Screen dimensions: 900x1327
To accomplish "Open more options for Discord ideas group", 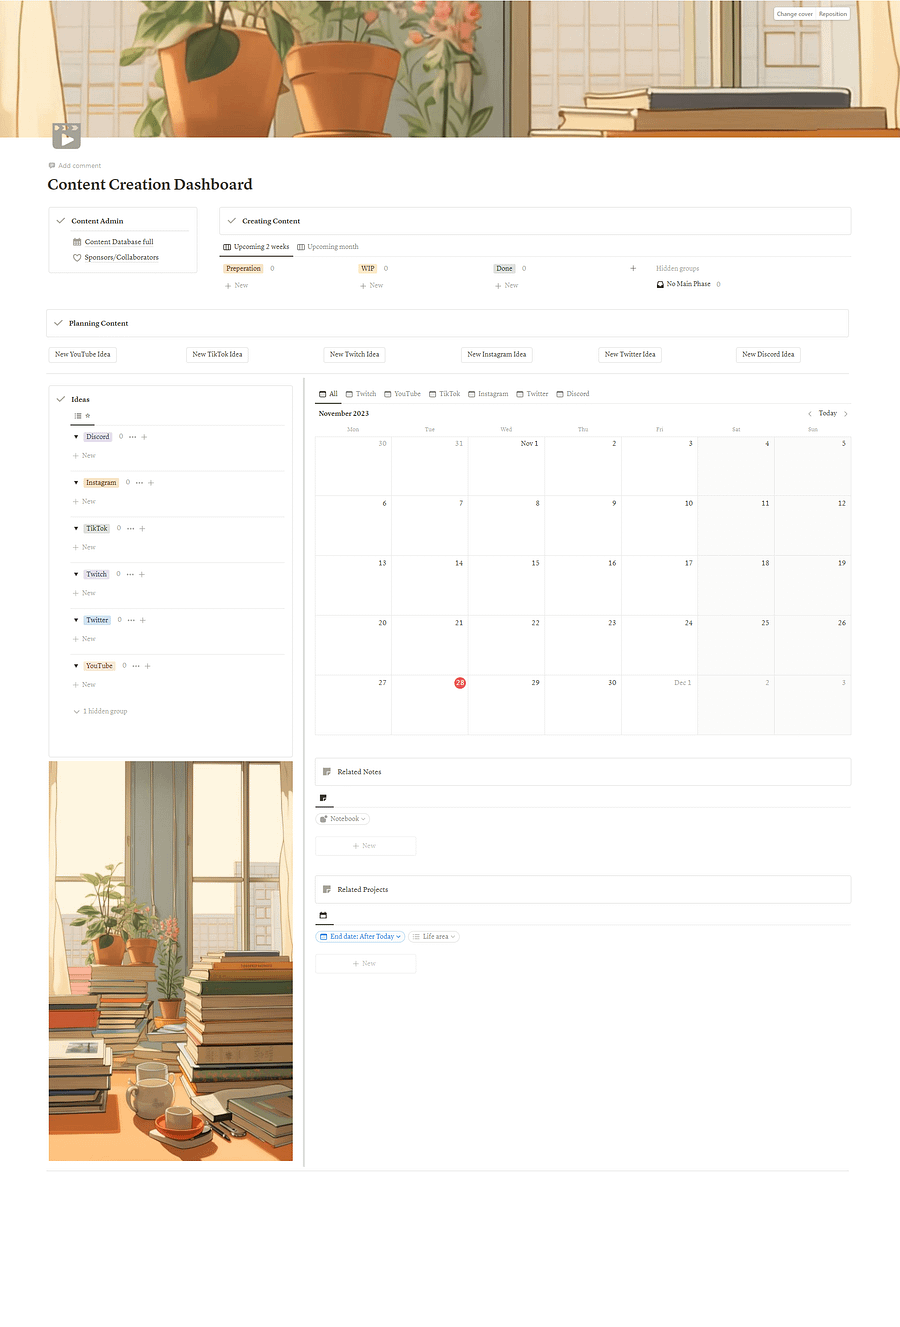I will pos(133,437).
